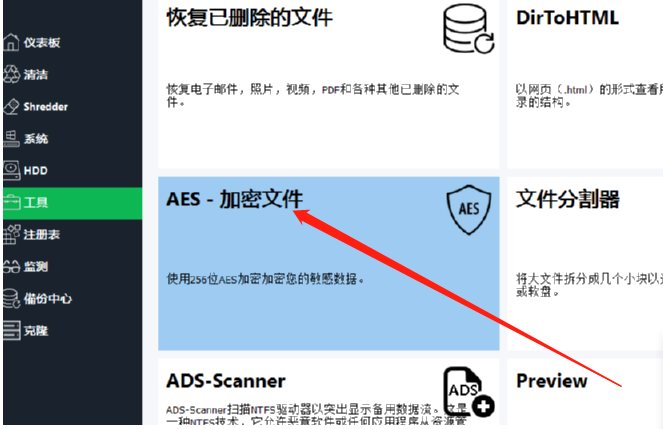Open the AES - 加密文件 tool tile

329,264
